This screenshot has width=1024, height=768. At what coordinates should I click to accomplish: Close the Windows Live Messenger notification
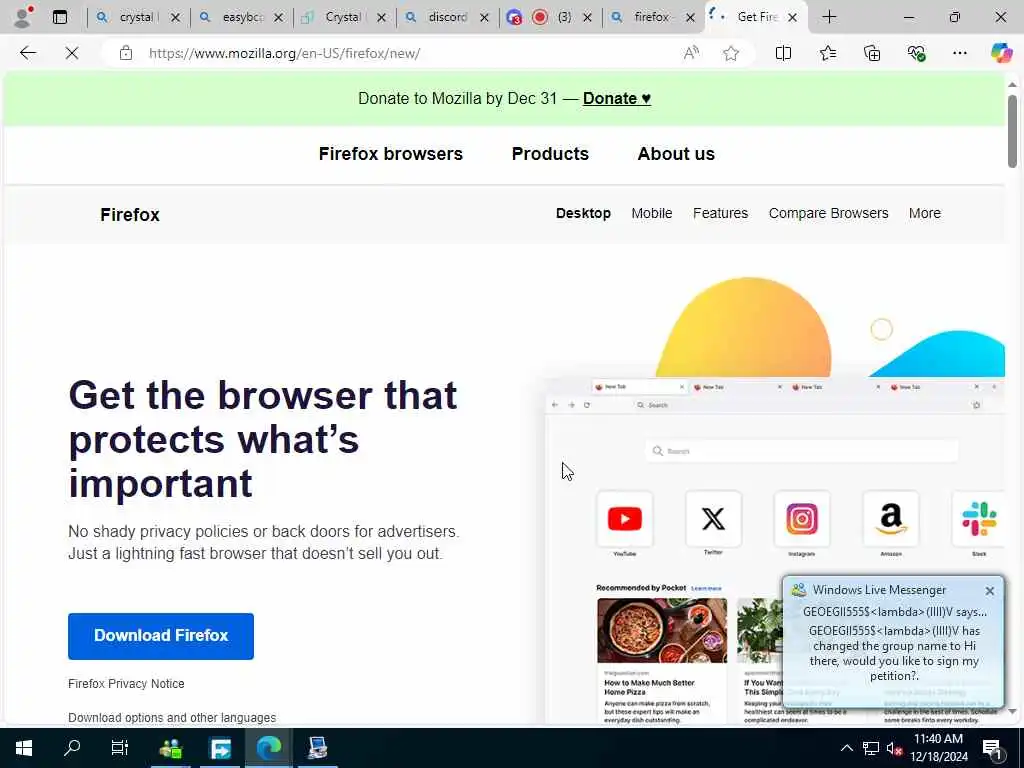click(989, 591)
